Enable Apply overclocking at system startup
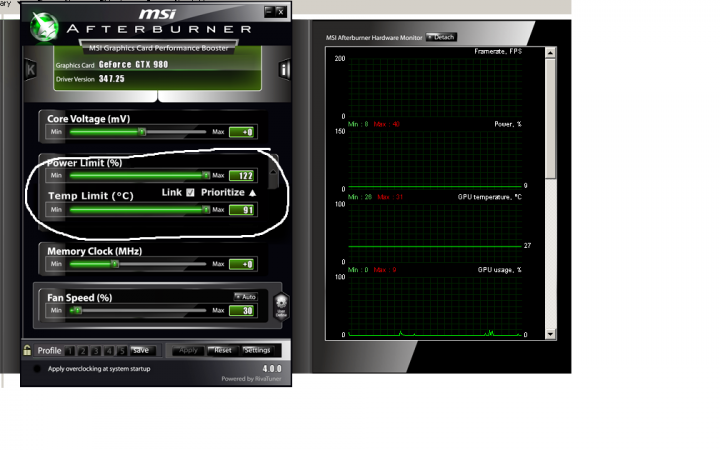The height and width of the screenshot is (450, 720). click(x=37, y=369)
